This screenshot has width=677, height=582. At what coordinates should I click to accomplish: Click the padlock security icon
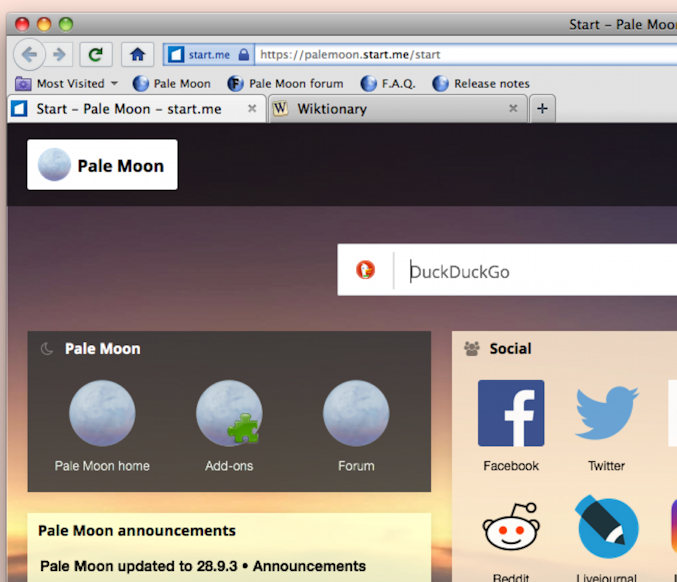pos(244,55)
